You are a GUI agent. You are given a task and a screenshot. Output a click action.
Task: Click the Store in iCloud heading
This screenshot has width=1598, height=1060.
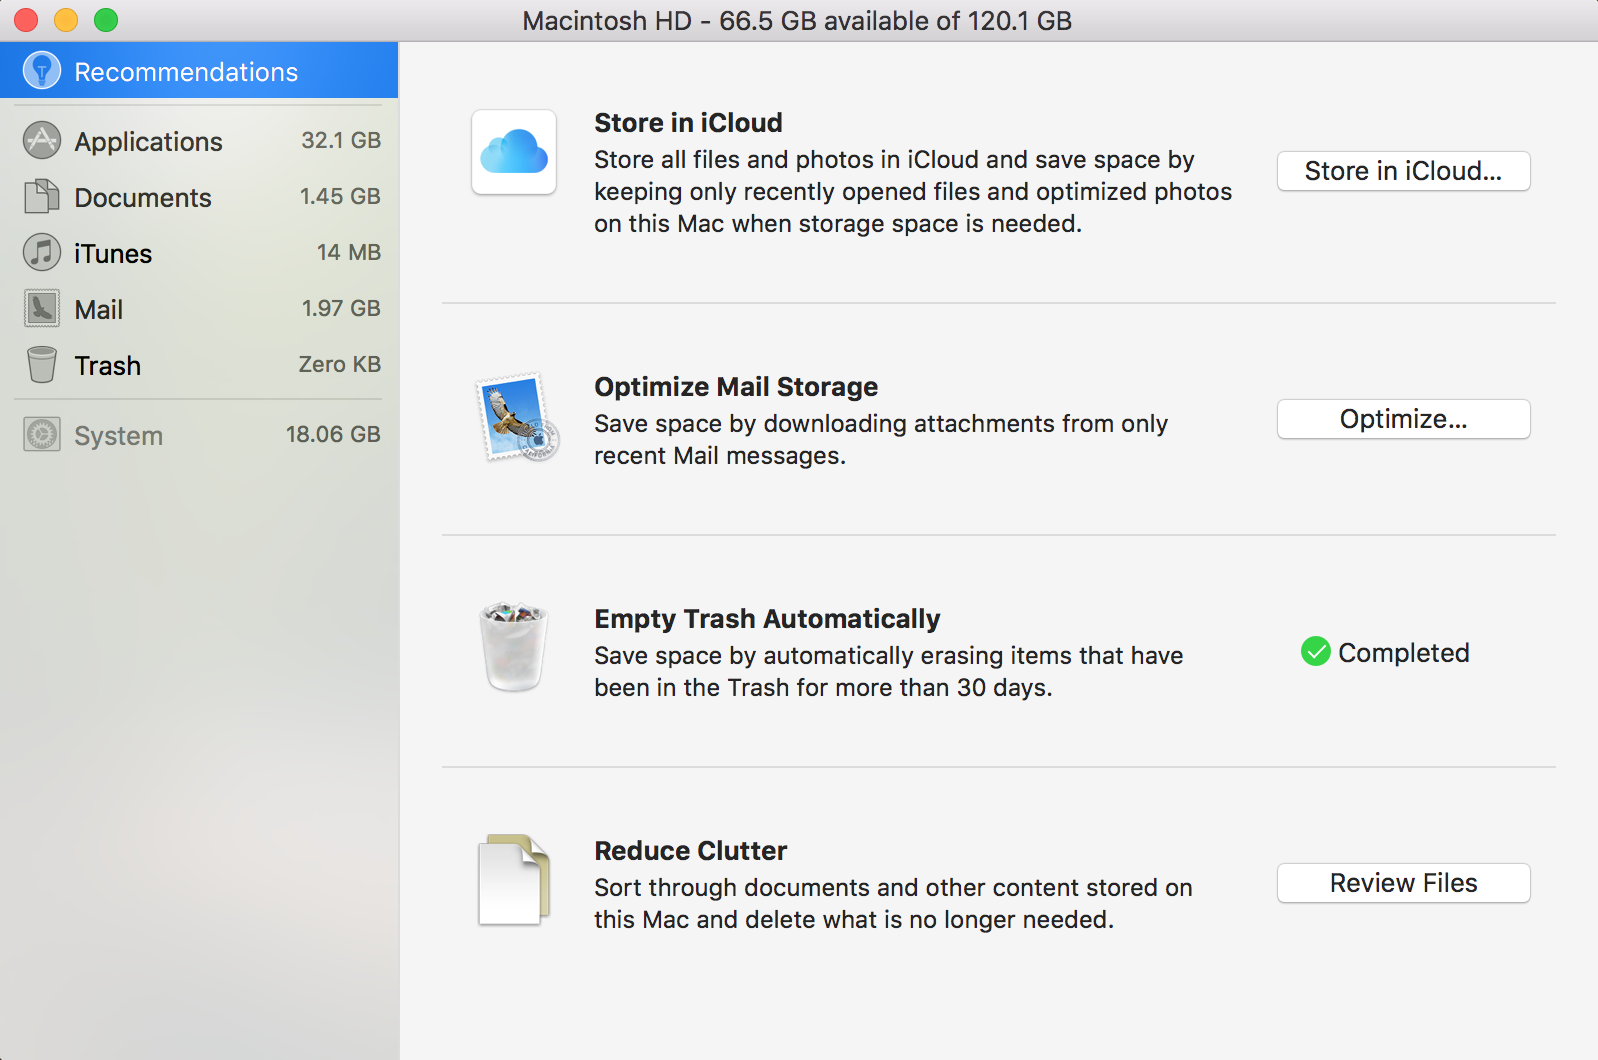pyautogui.click(x=688, y=122)
